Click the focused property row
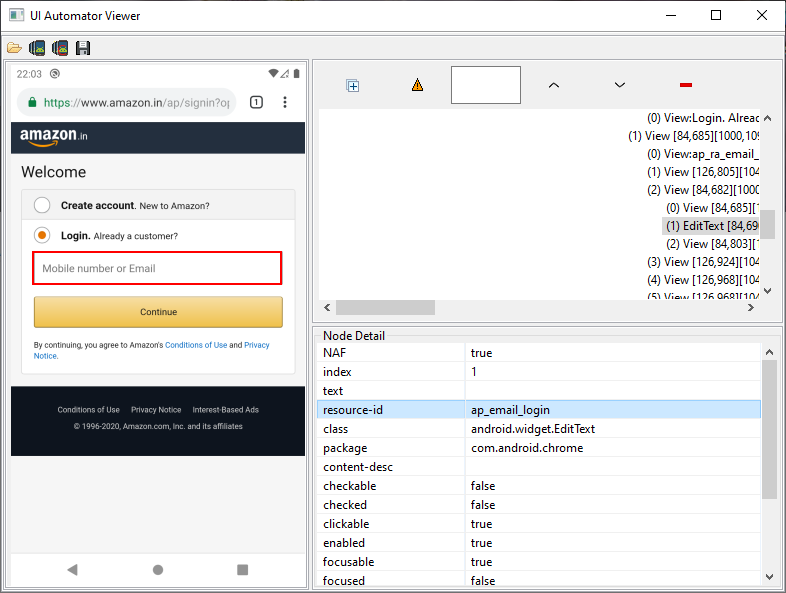This screenshot has width=786, height=593. click(539, 580)
